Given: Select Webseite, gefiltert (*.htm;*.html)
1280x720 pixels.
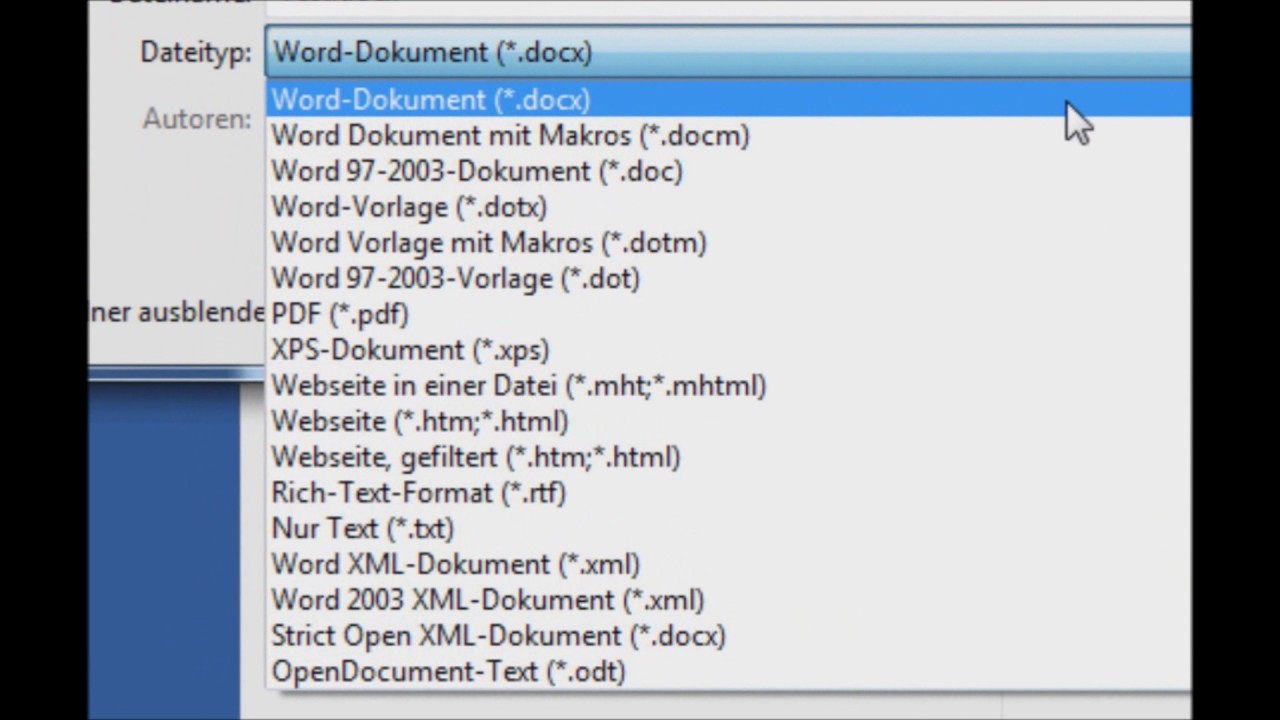Looking at the screenshot, I should (x=728, y=457).
